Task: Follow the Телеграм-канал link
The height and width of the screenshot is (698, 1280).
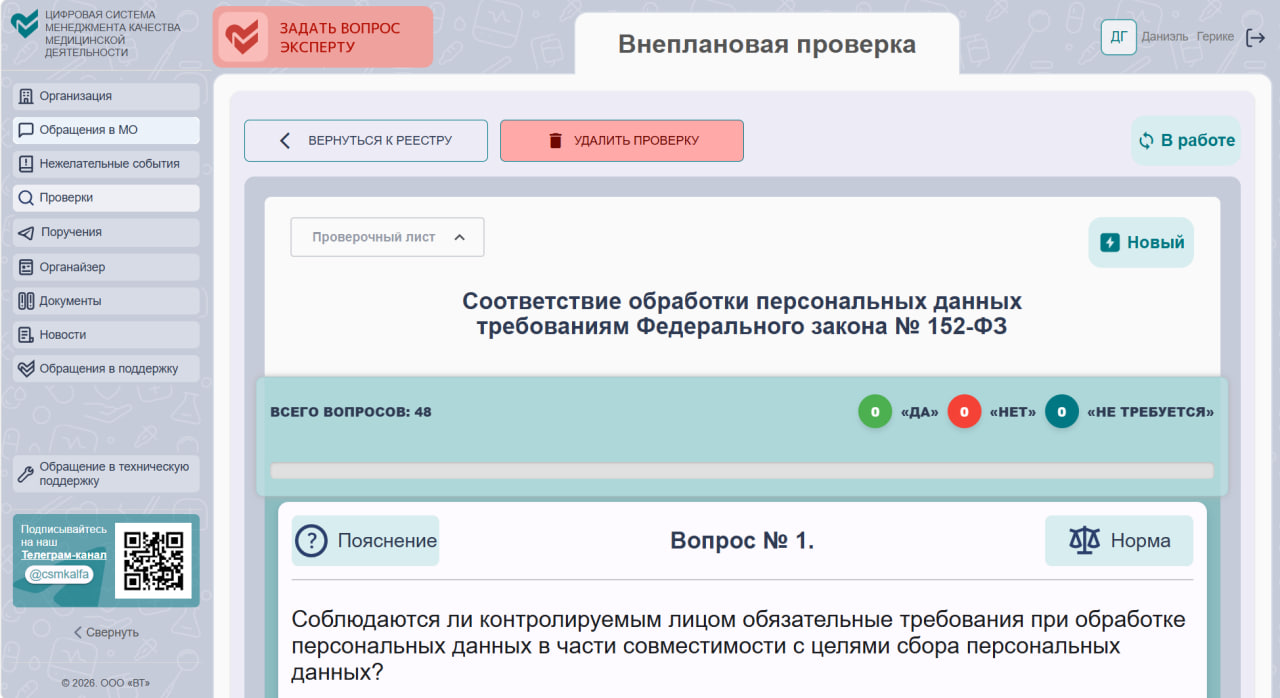Action: (x=64, y=555)
